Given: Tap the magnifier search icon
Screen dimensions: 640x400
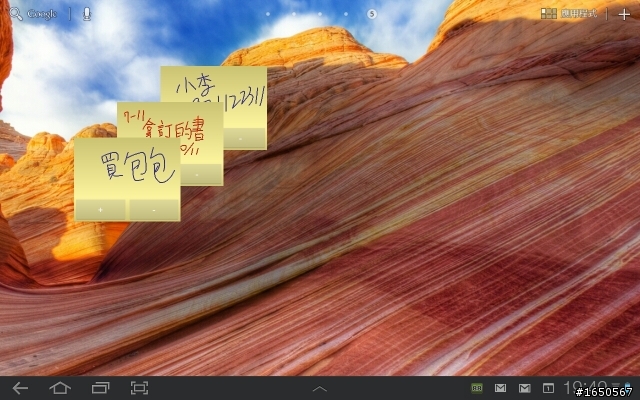Looking at the screenshot, I should tap(16, 14).
